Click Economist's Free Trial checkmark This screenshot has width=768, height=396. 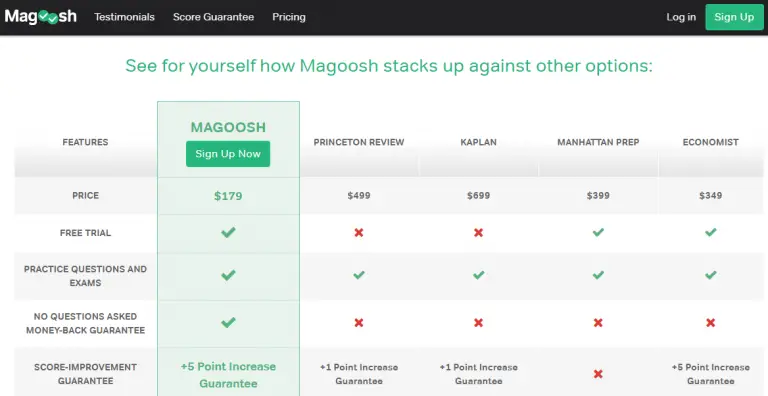(711, 232)
